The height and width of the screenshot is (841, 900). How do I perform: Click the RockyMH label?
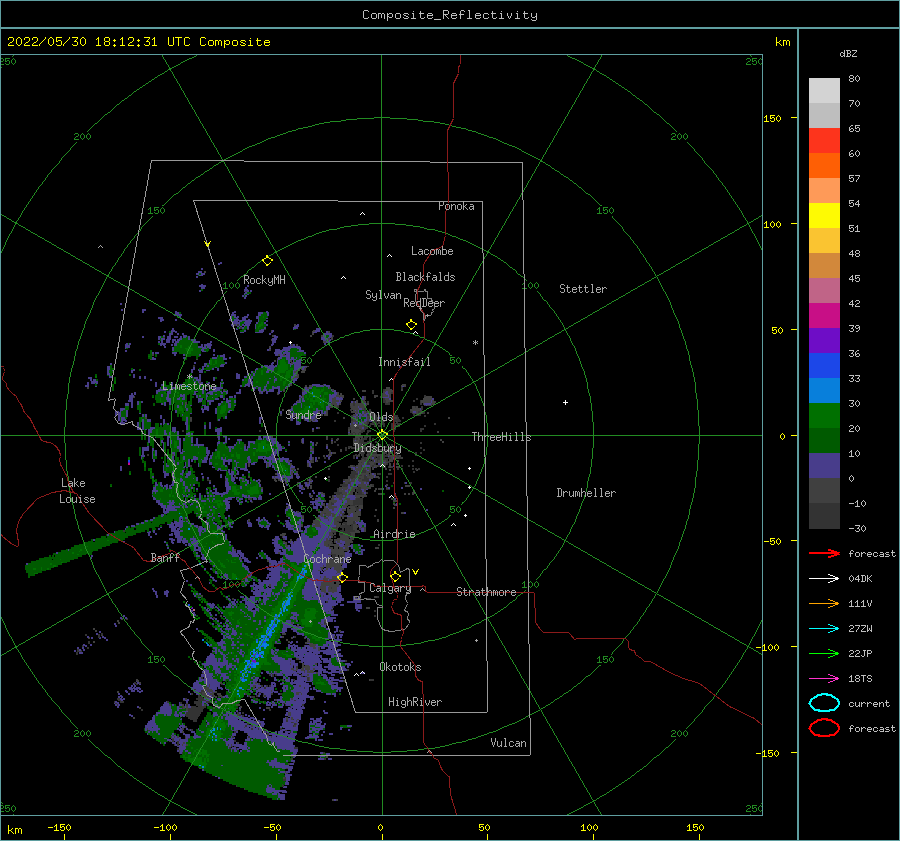(x=264, y=280)
